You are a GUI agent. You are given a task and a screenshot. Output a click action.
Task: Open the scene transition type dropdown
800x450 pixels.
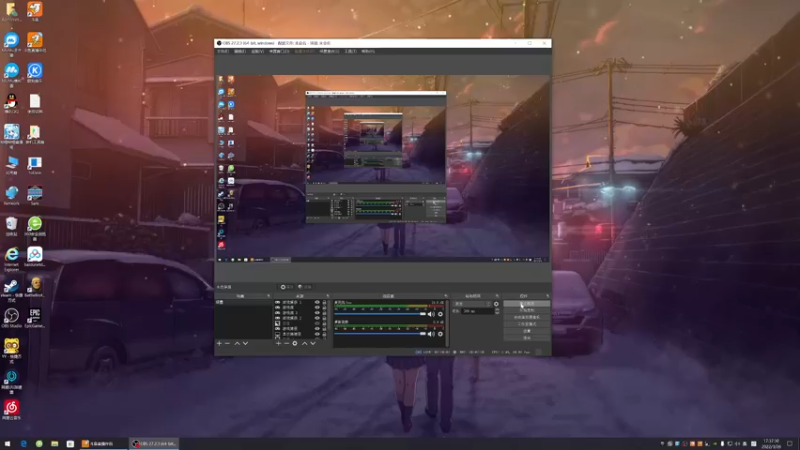(x=472, y=304)
